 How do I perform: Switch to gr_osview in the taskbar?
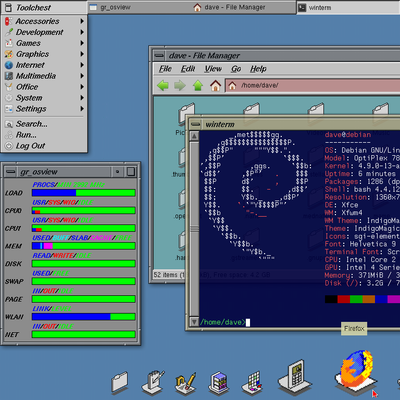pos(140,7)
